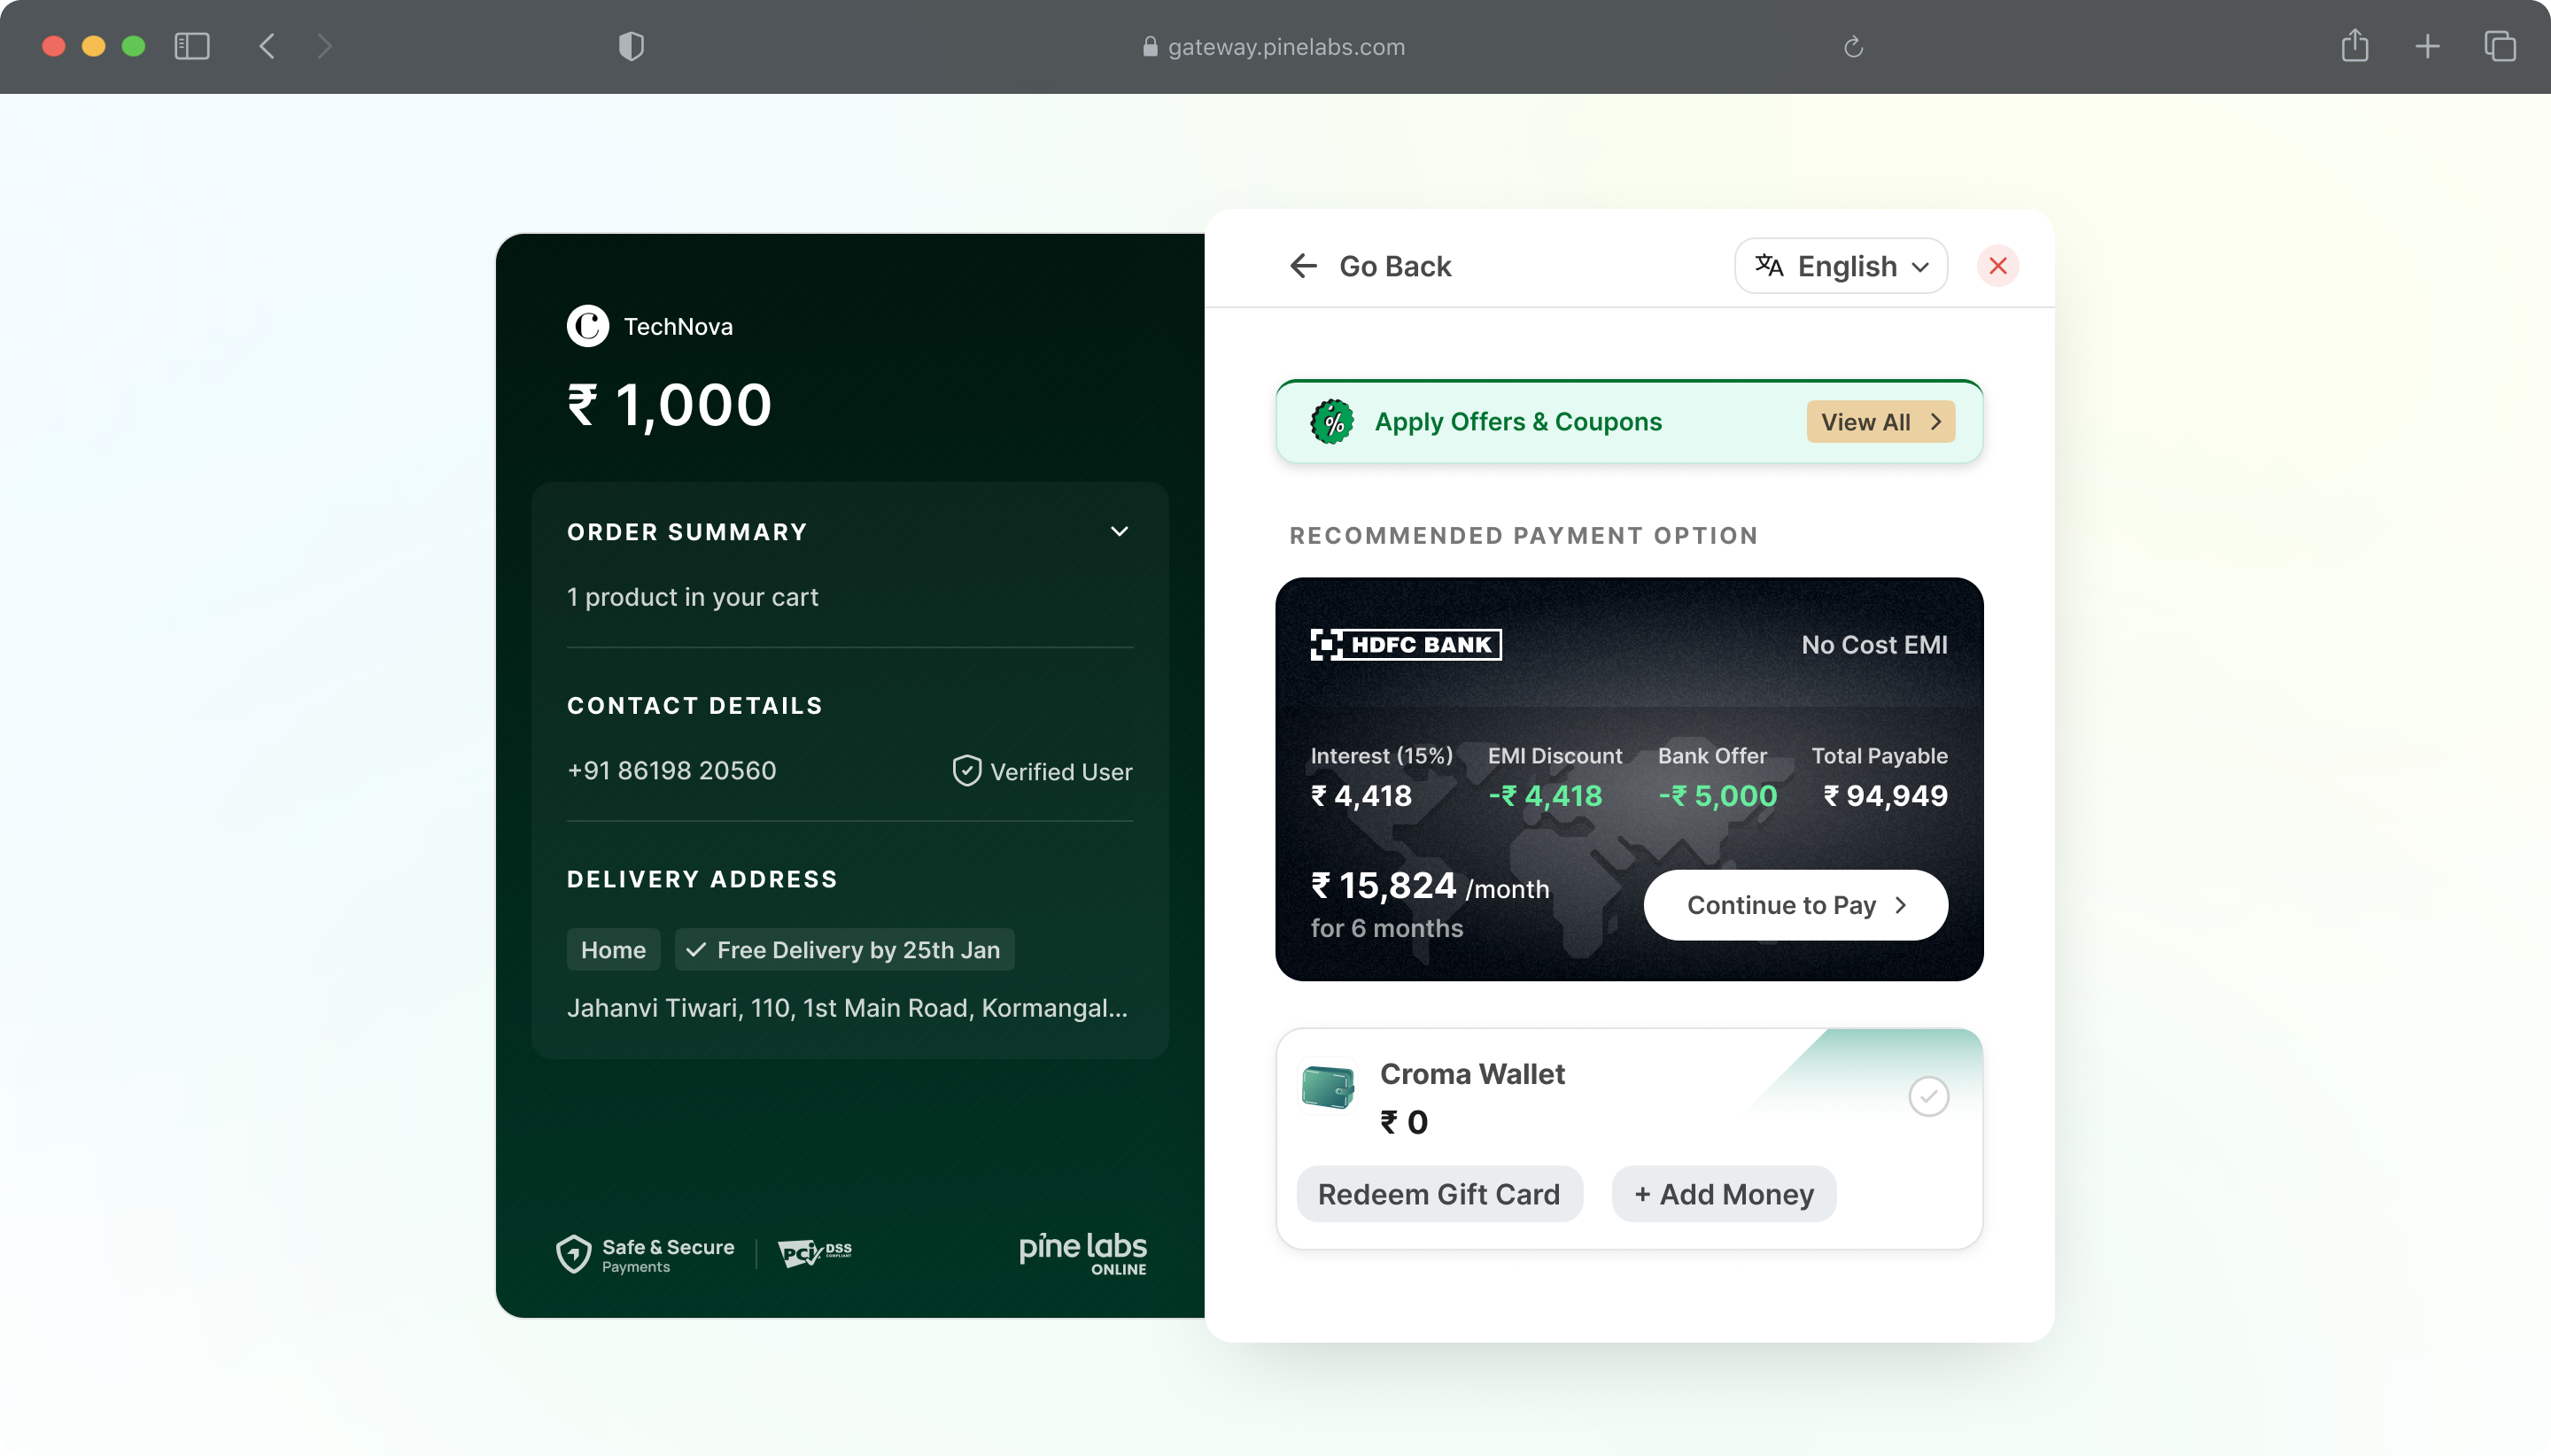Click the Go Back label
This screenshot has width=2551, height=1456.
click(x=1395, y=266)
